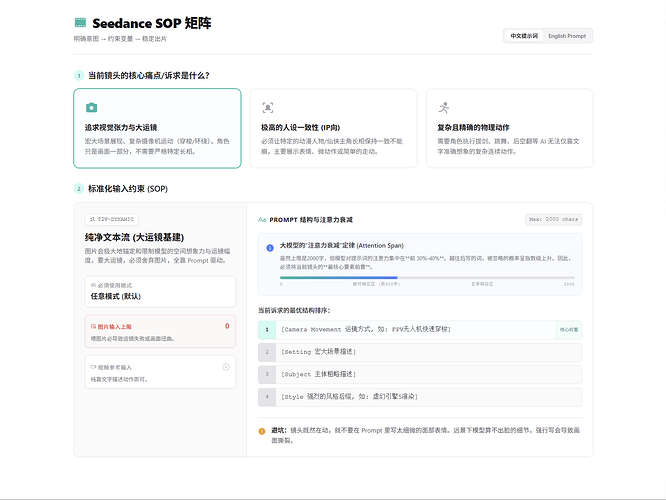The width and height of the screenshot is (666, 500).
Task: Click the red image icon by 图片输入上限
Action: (x=93, y=327)
